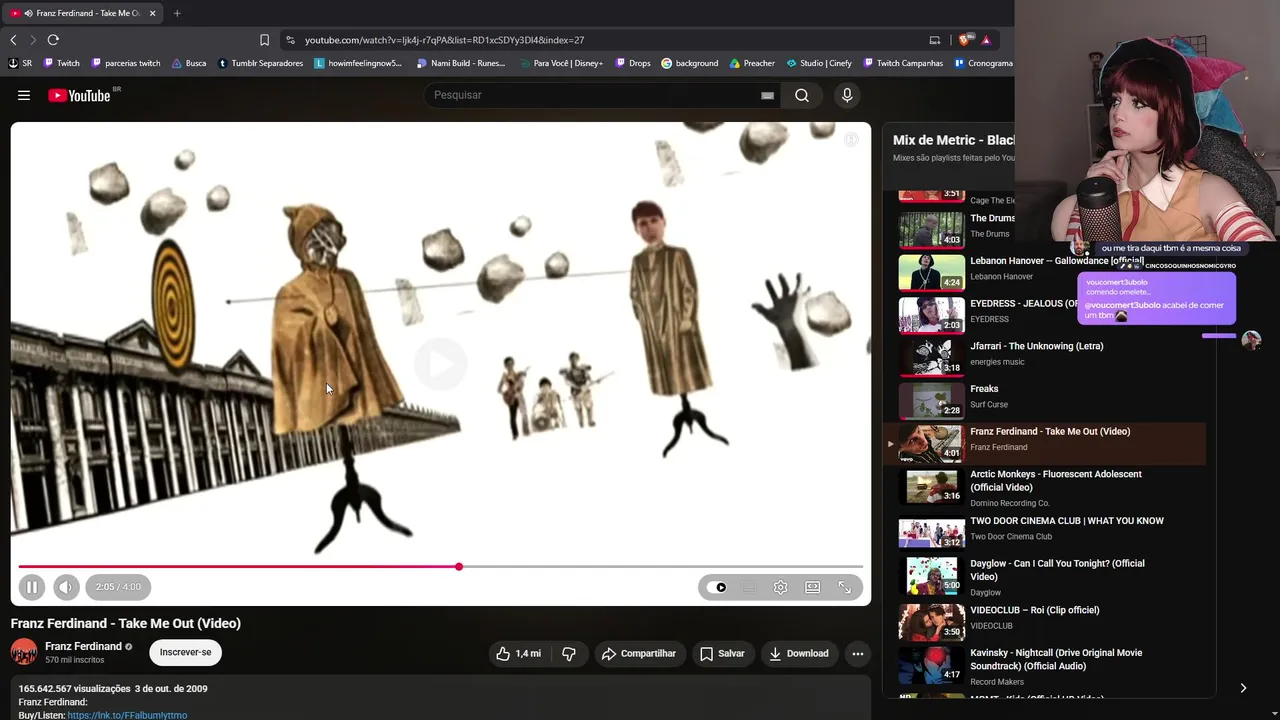Mute the video volume
The height and width of the screenshot is (720, 1280).
click(x=65, y=587)
